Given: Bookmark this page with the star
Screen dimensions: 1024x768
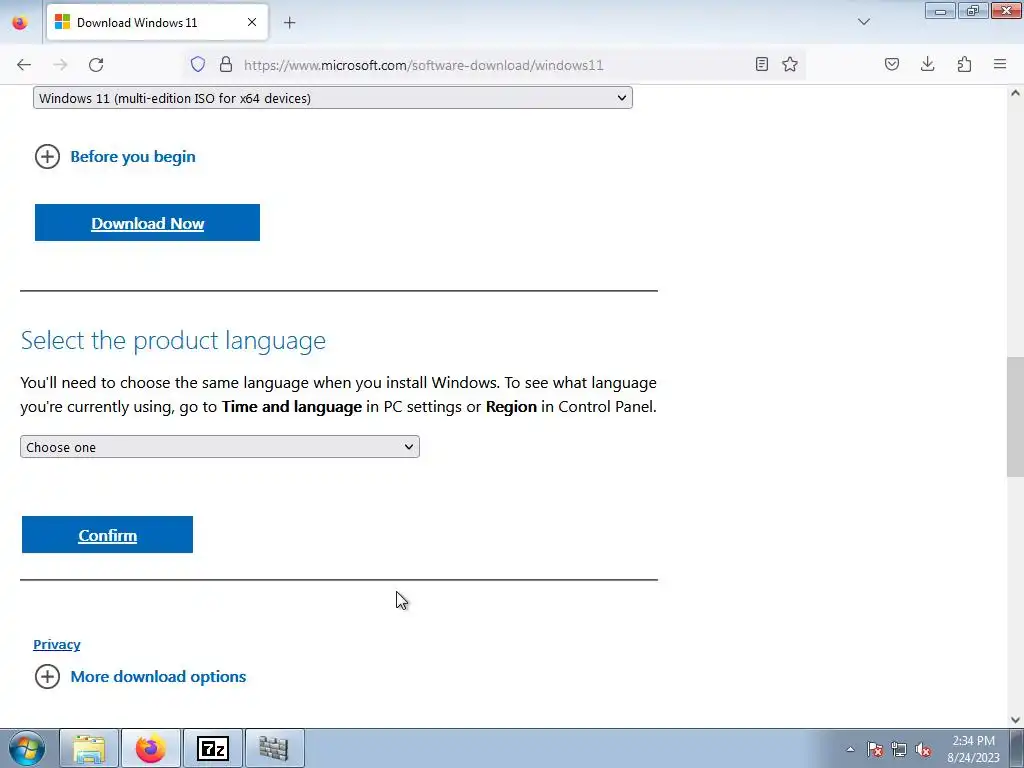Looking at the screenshot, I should tap(790, 64).
